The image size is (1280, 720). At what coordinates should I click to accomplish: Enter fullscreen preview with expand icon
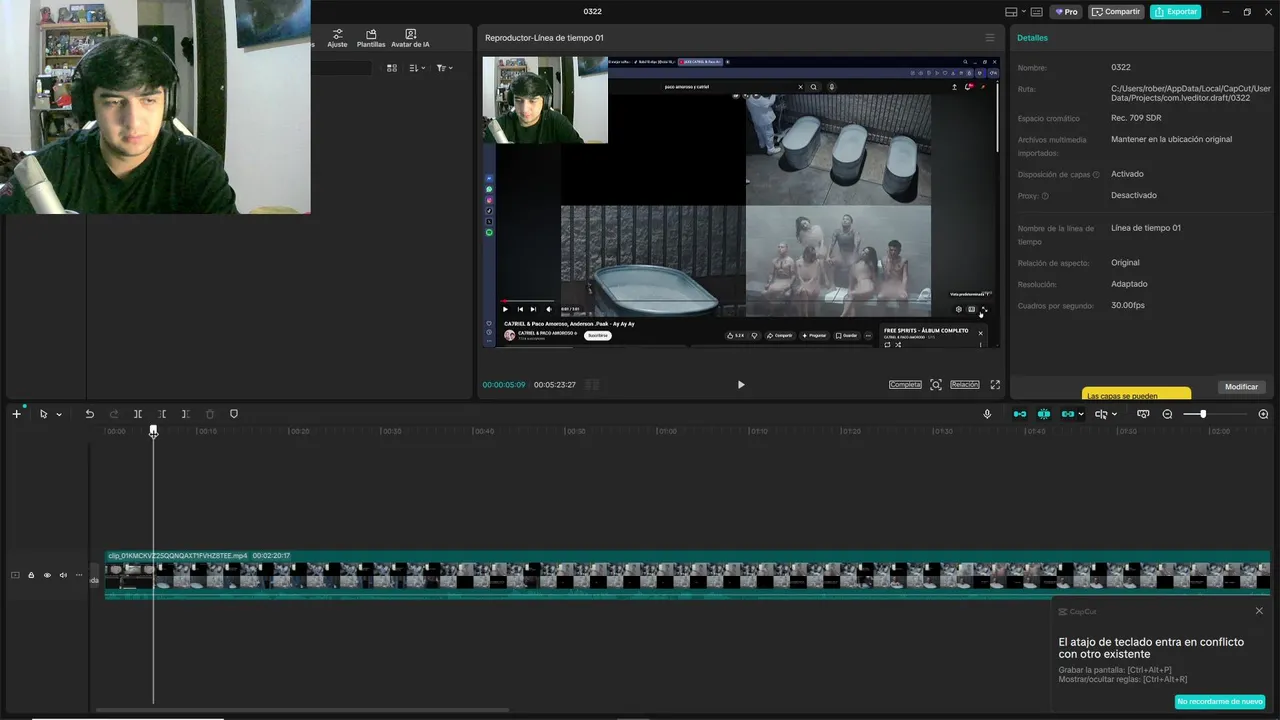[x=995, y=385]
